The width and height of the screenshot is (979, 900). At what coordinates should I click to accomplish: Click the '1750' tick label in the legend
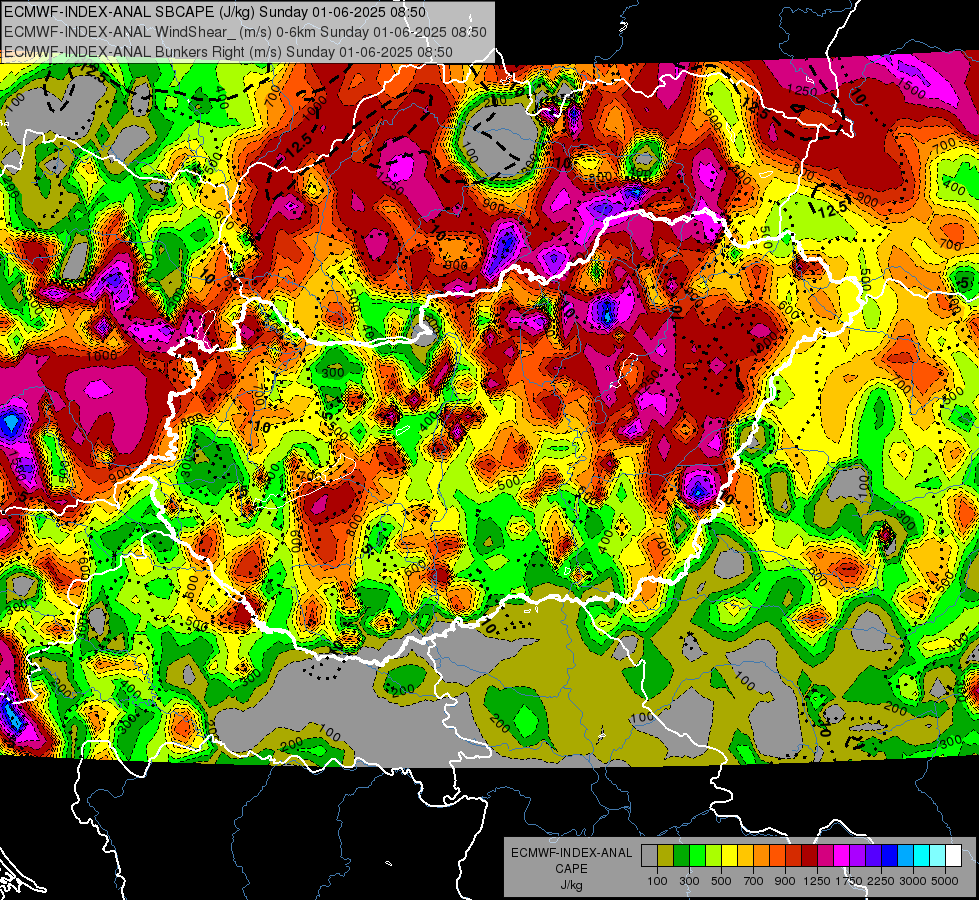(x=849, y=881)
